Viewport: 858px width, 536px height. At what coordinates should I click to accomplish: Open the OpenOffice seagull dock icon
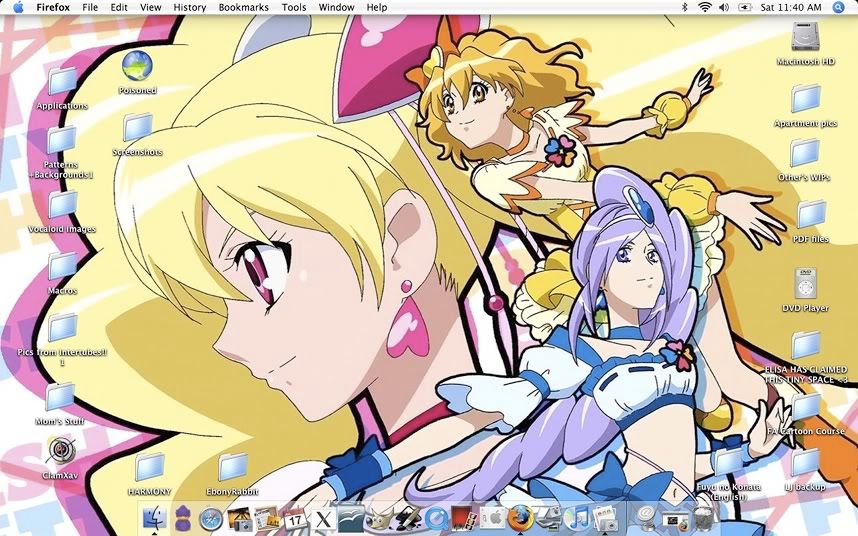pos(351,518)
